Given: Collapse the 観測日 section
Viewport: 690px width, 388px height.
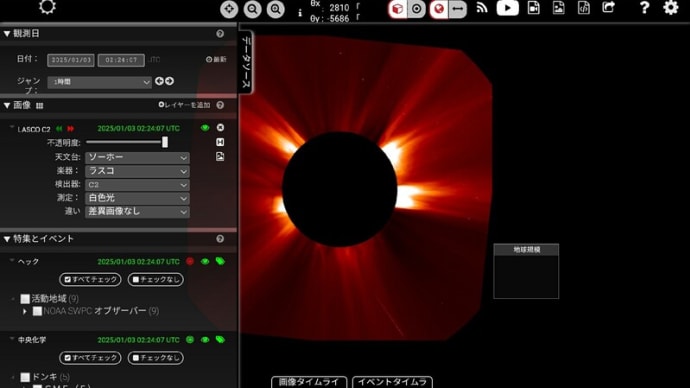Looking at the screenshot, I should tap(7, 34).
